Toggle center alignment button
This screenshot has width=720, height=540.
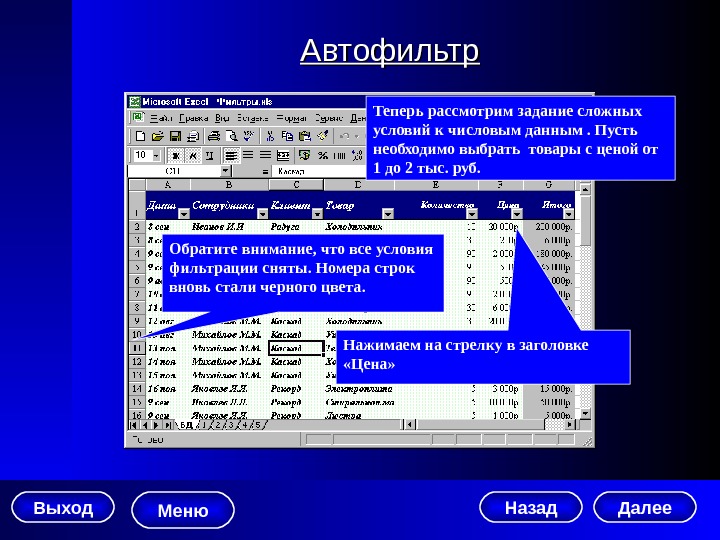248,156
